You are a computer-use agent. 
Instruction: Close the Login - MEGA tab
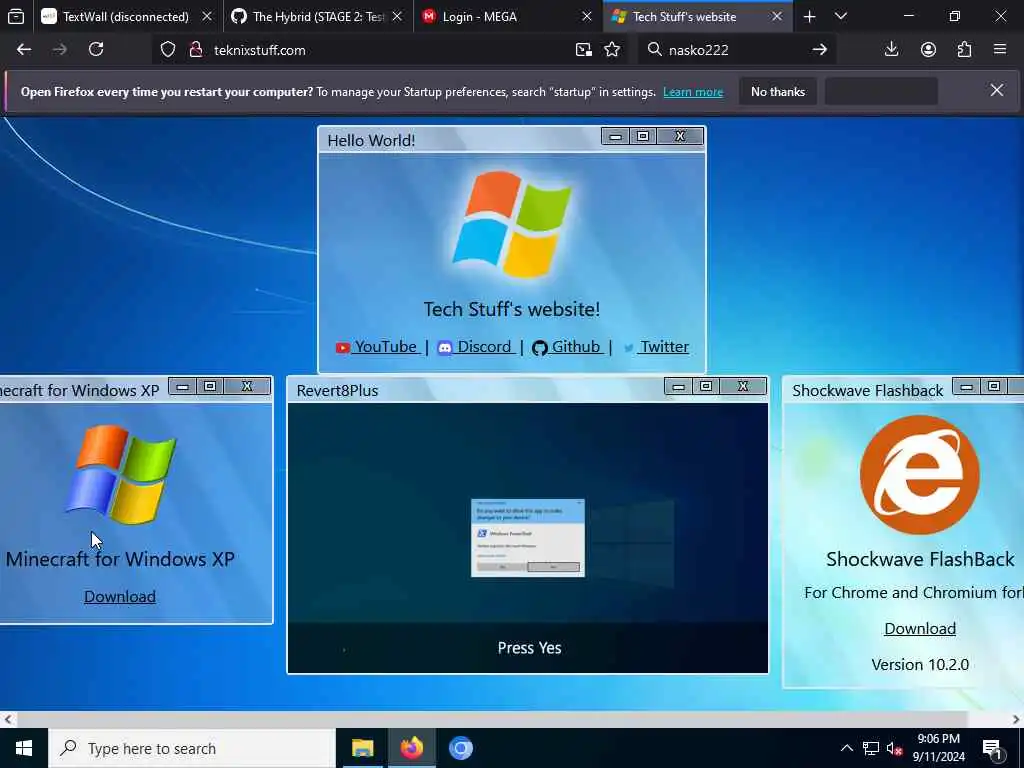(587, 16)
